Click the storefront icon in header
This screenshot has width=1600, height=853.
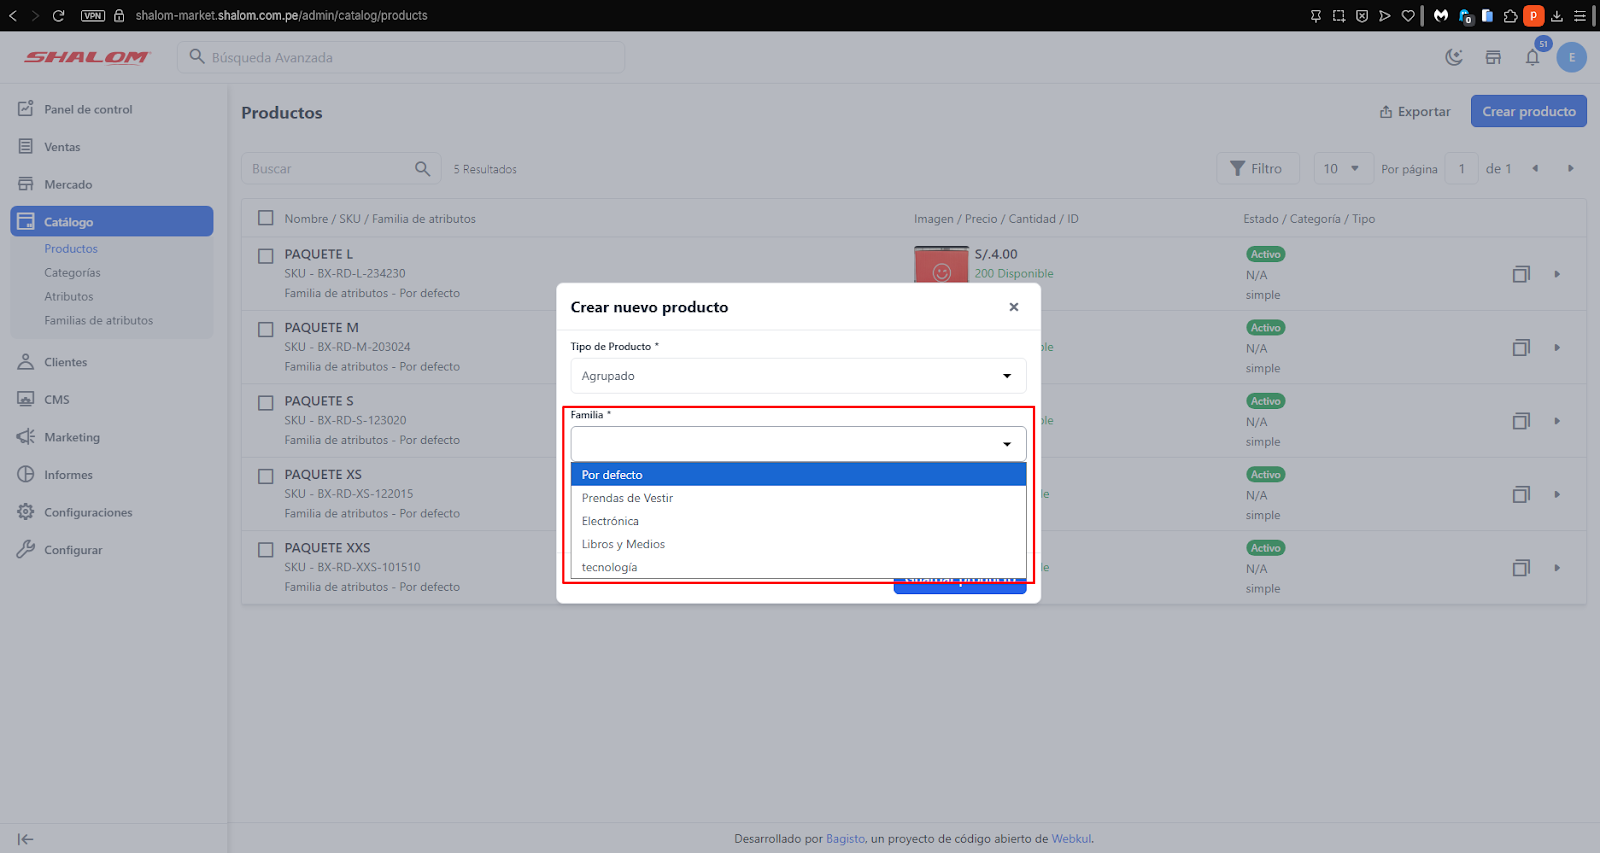pyautogui.click(x=1493, y=58)
